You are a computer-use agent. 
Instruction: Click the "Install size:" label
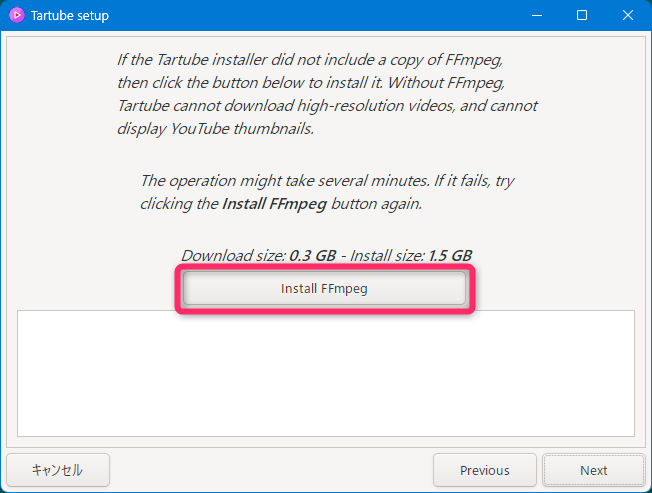385,255
